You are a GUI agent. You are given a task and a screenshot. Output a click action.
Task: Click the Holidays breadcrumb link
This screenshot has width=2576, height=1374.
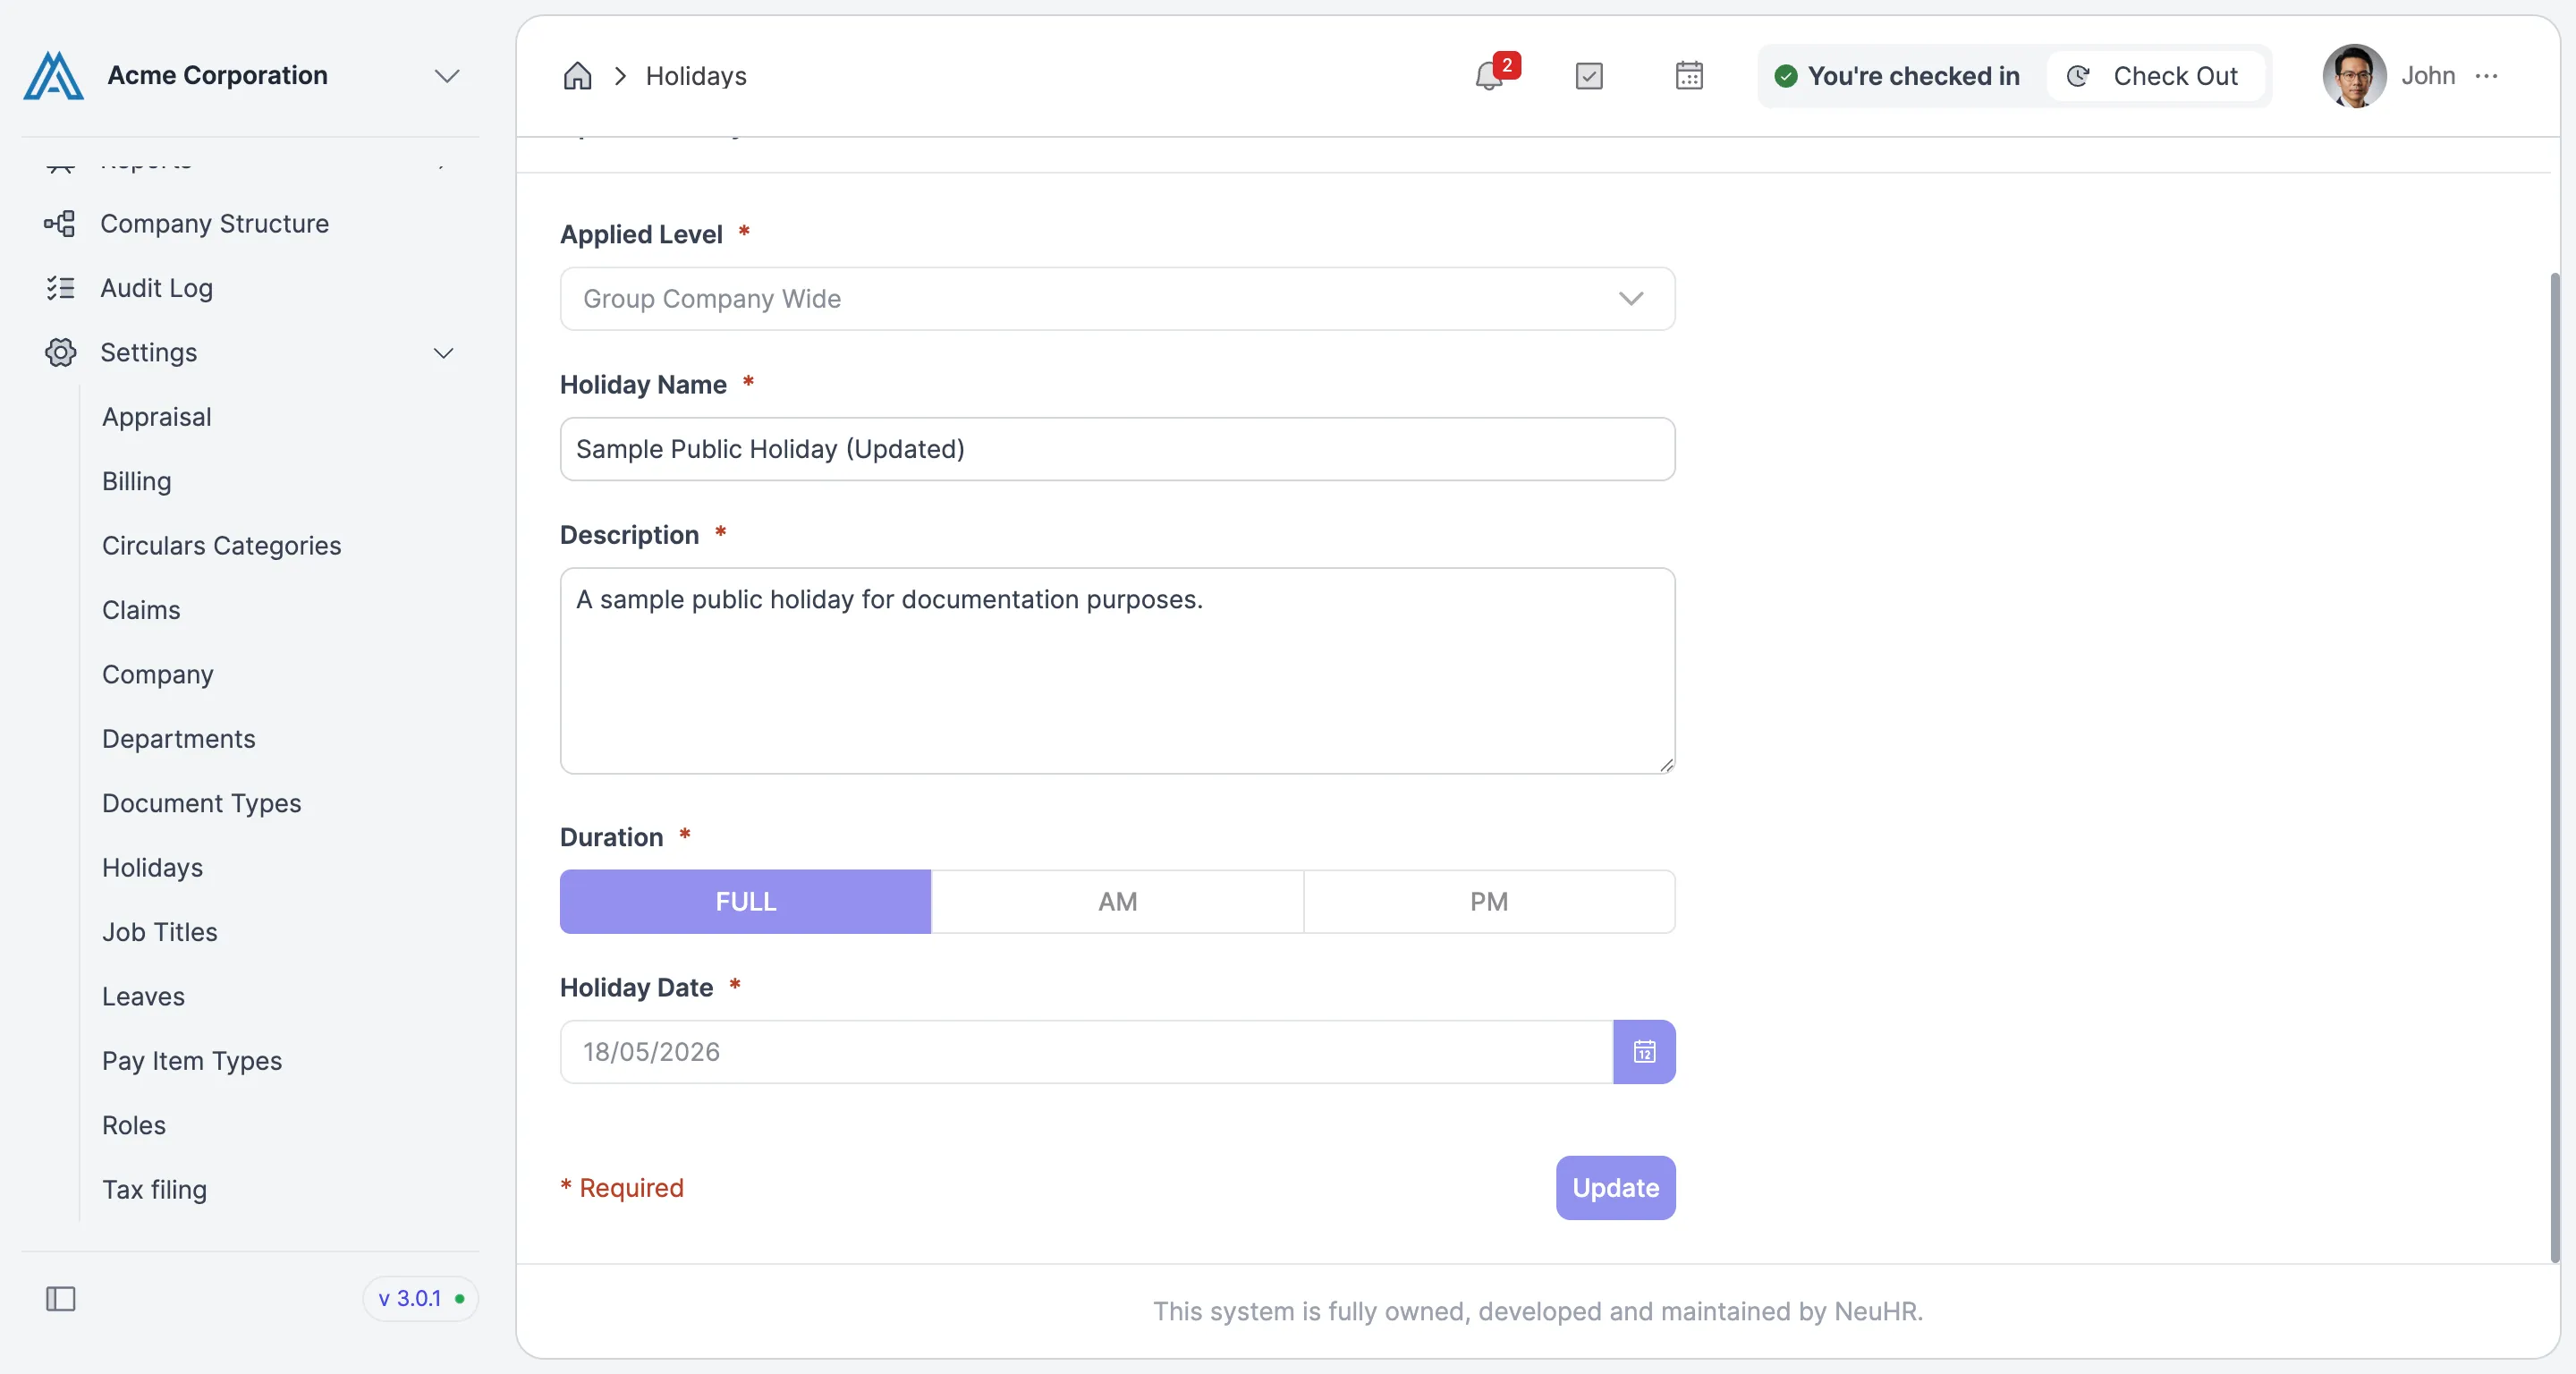[x=696, y=76]
